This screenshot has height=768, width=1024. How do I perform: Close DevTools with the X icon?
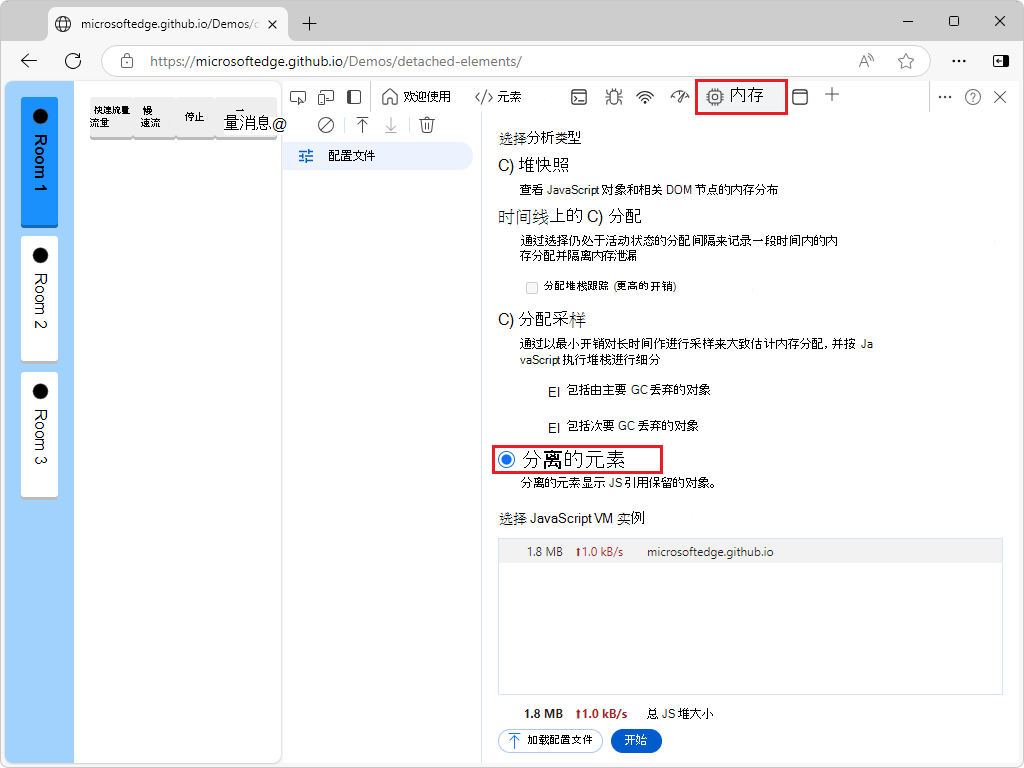(x=1000, y=97)
